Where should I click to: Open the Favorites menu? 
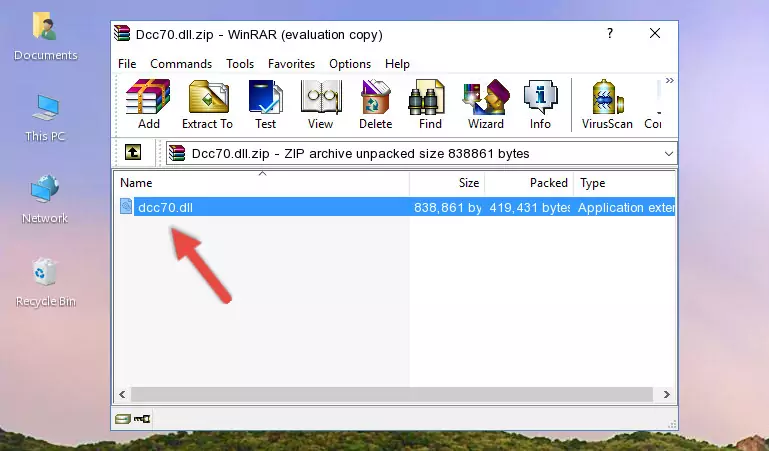coord(291,64)
